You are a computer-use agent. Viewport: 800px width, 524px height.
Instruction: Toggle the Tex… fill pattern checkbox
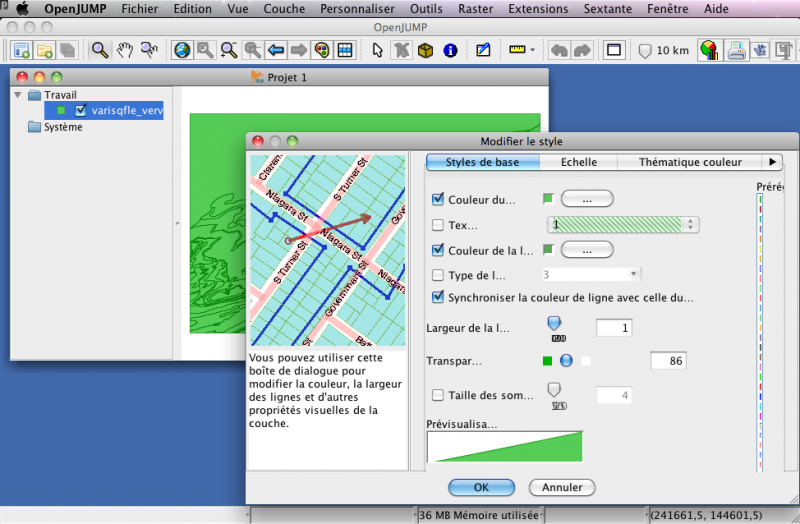pyautogui.click(x=437, y=225)
